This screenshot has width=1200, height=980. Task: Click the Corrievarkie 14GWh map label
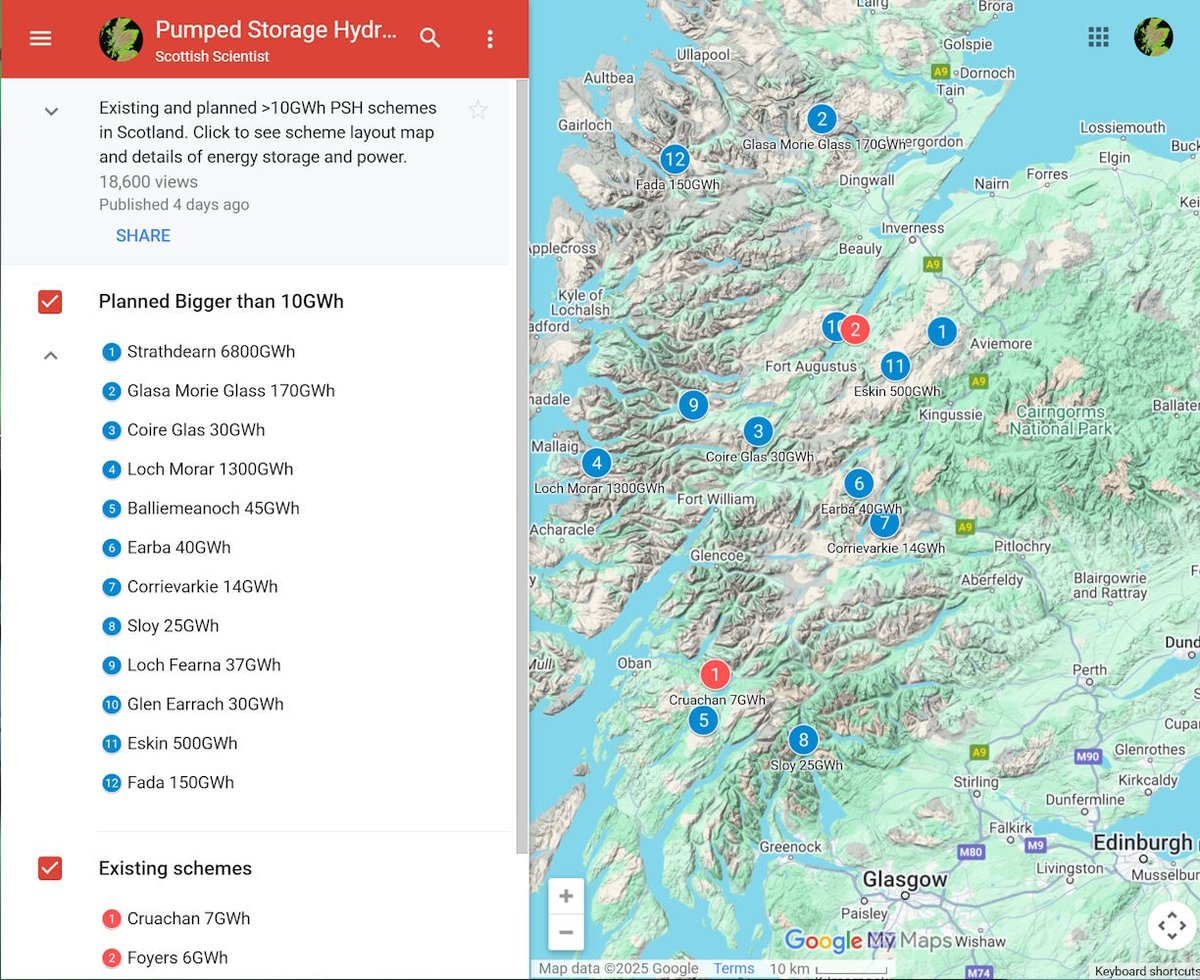click(886, 548)
